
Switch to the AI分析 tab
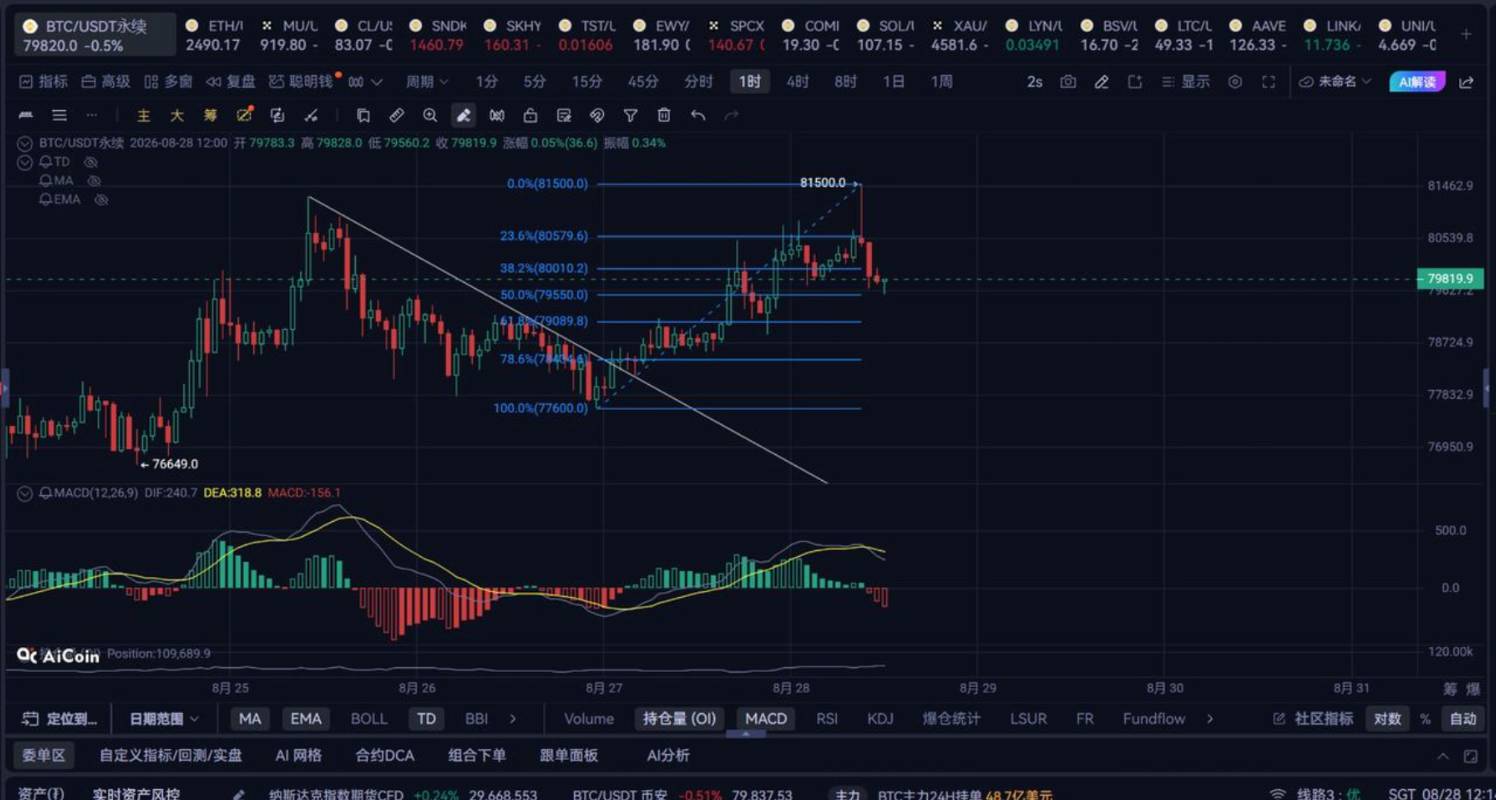point(668,756)
